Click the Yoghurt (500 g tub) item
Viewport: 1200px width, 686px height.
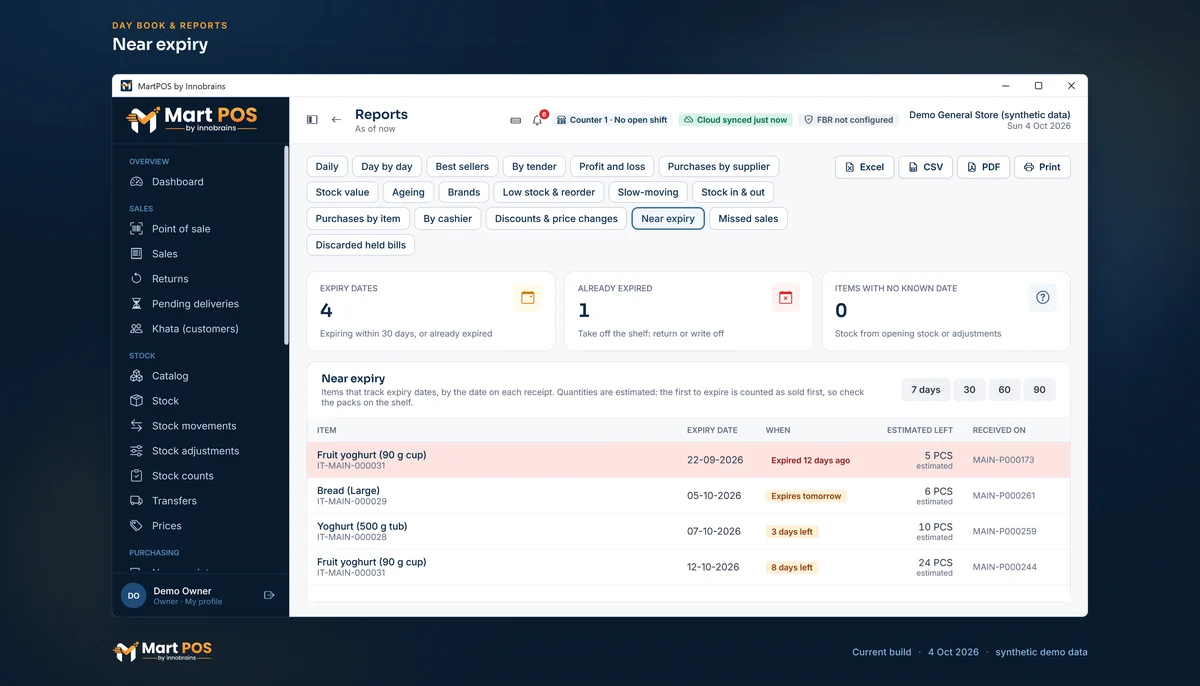[362, 527]
